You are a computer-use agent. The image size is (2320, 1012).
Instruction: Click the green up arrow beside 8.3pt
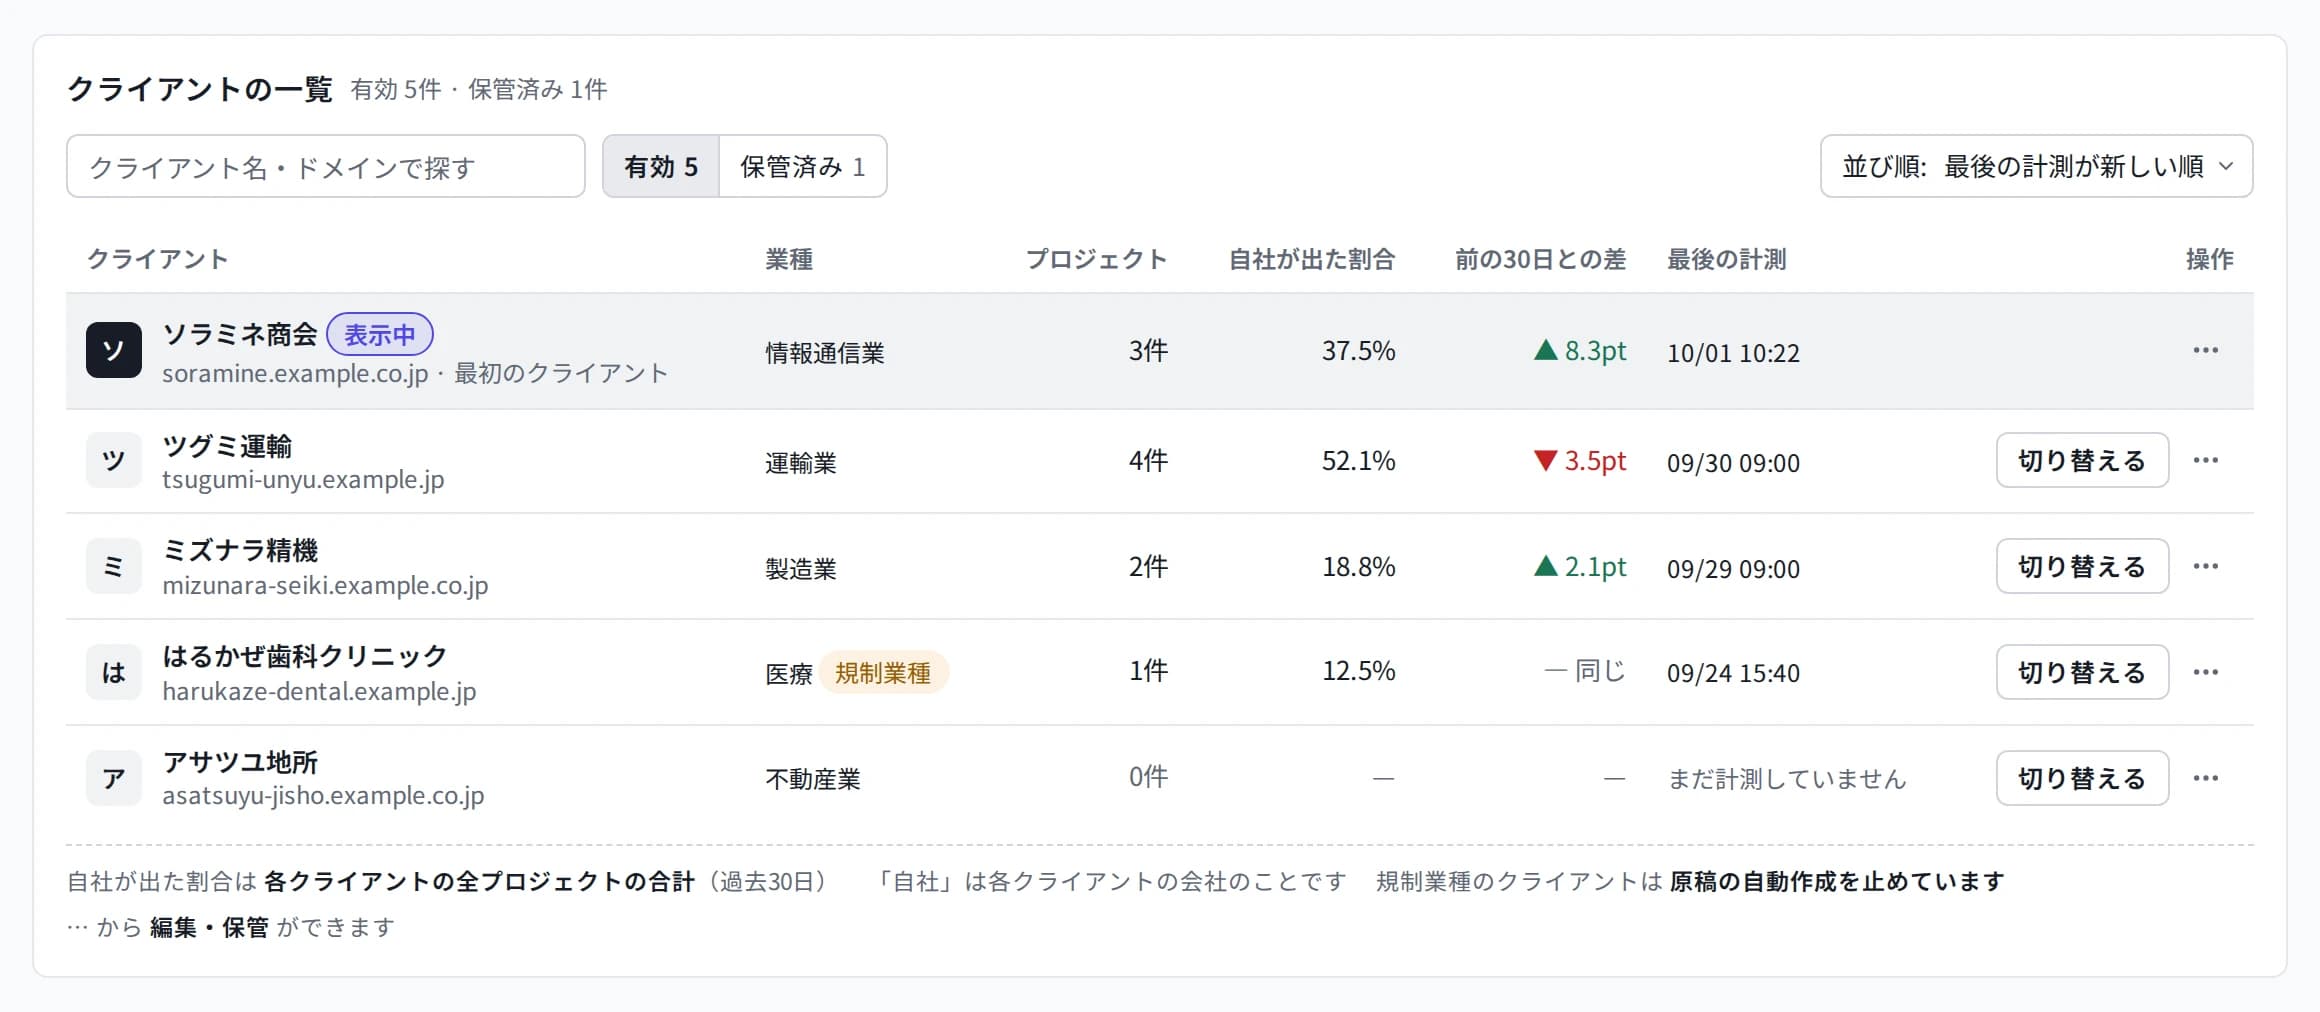coord(1545,350)
